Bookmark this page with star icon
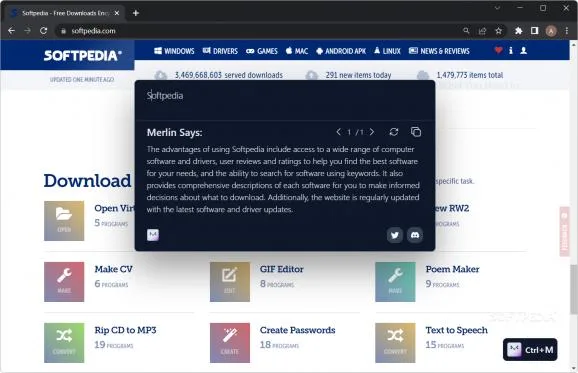 point(498,31)
